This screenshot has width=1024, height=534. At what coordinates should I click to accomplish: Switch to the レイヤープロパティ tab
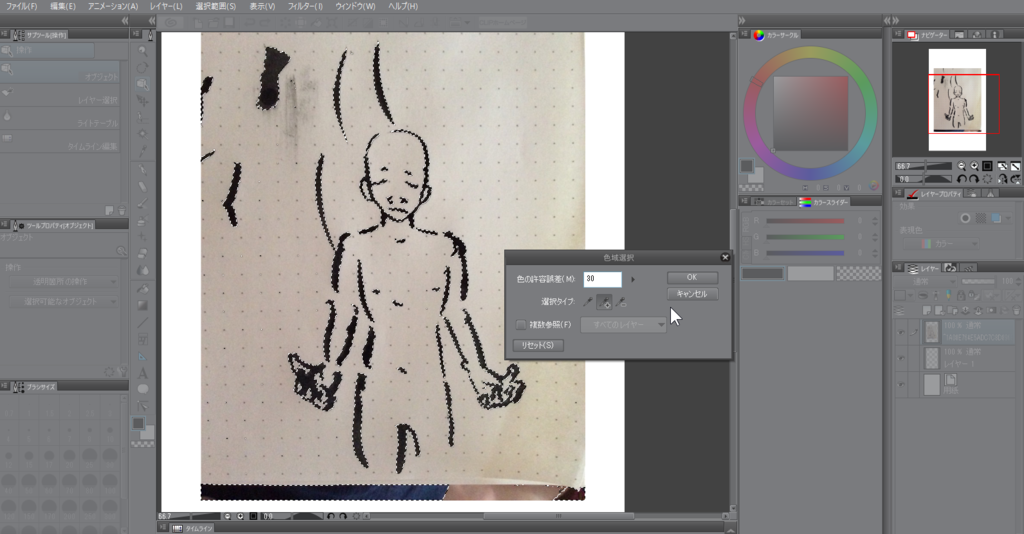coord(935,194)
